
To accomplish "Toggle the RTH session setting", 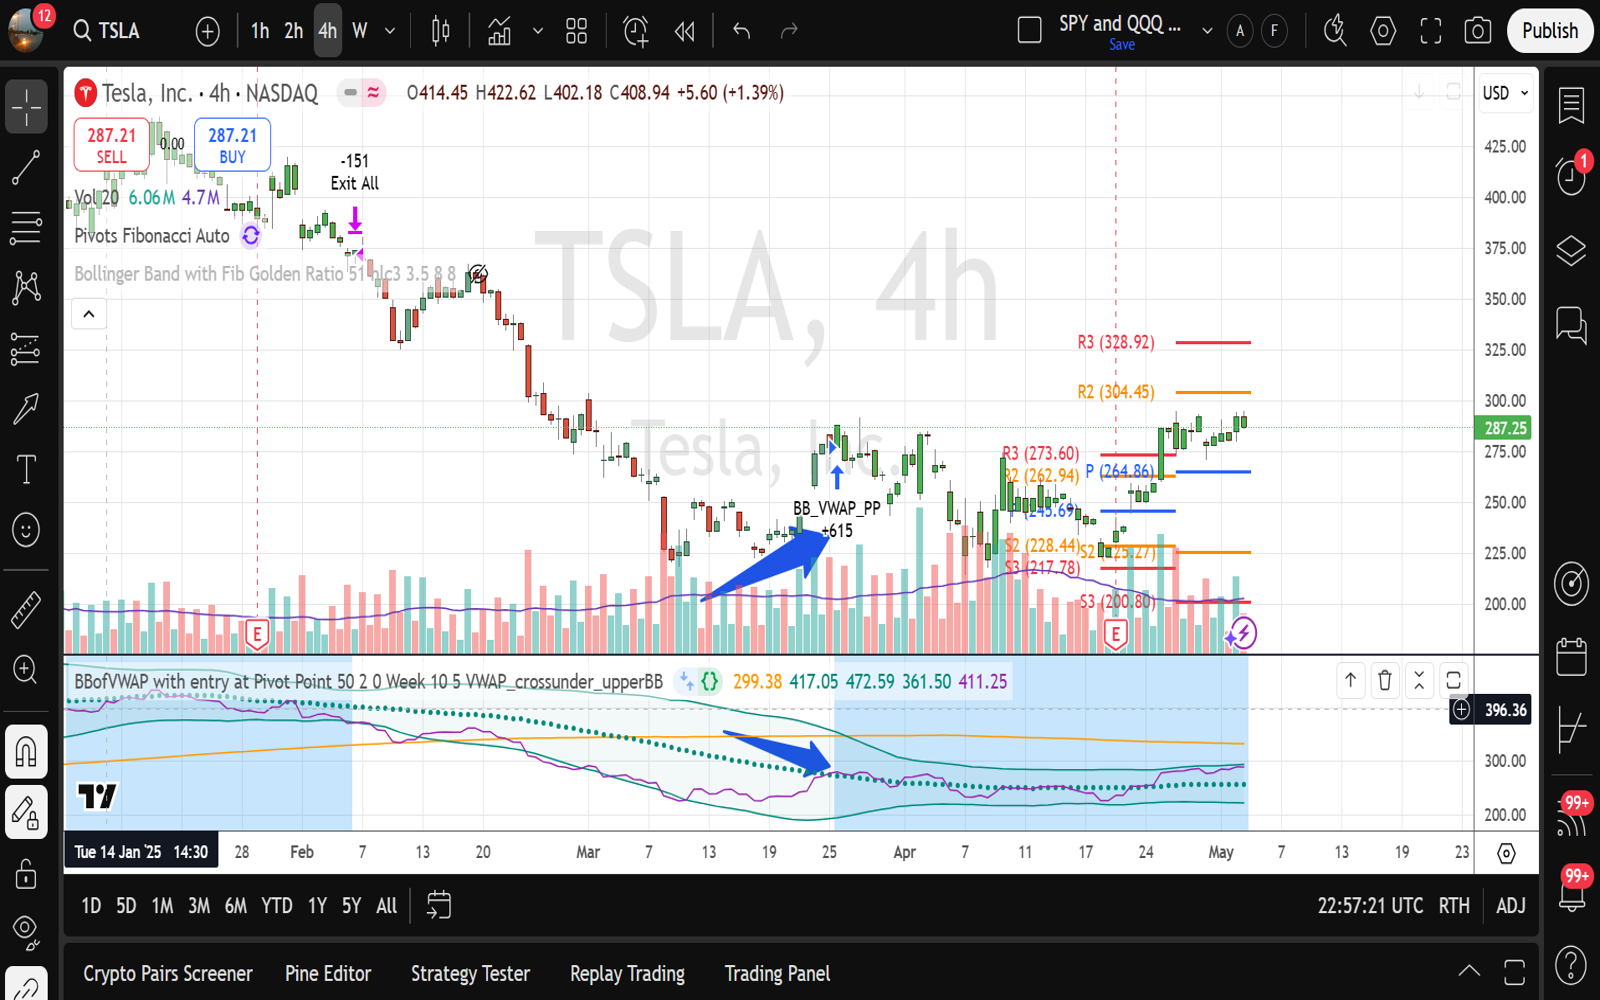I will click(x=1454, y=906).
